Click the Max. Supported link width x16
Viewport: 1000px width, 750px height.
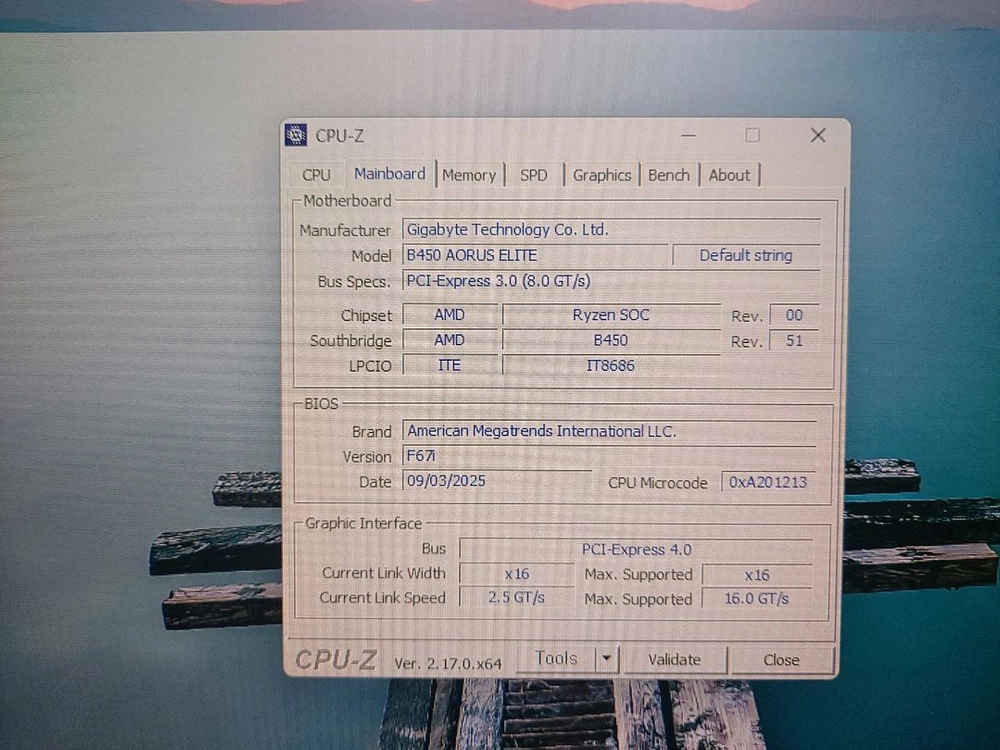757,575
